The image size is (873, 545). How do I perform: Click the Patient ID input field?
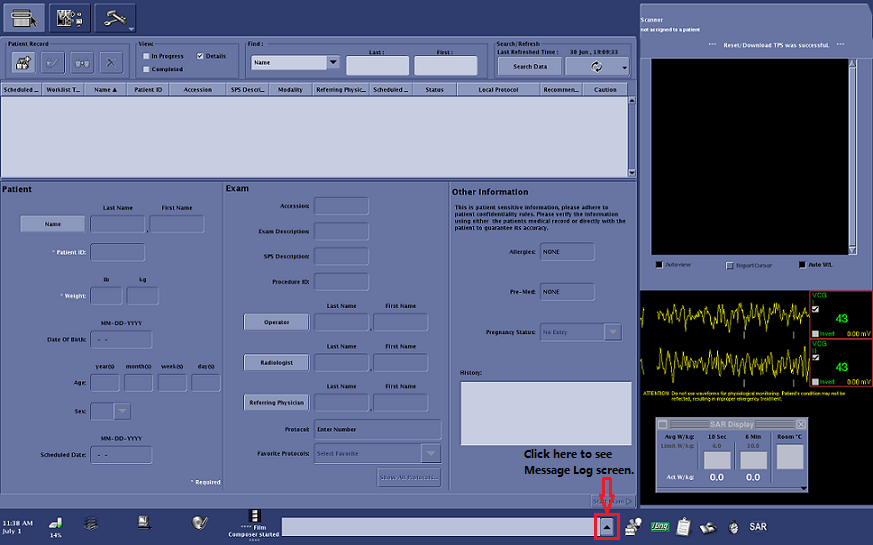pyautogui.click(x=118, y=252)
